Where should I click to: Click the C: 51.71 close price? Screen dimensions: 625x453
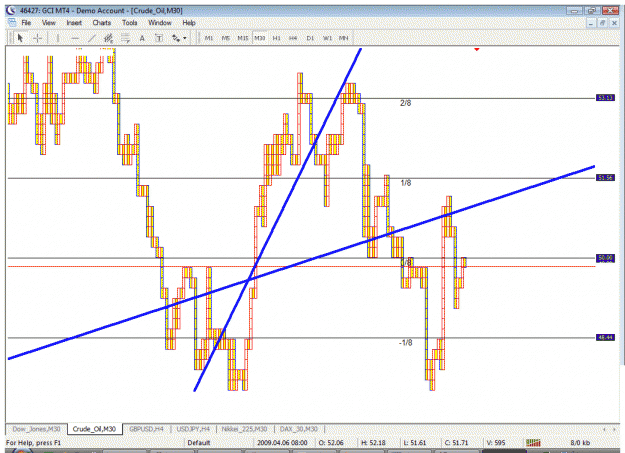click(x=456, y=443)
